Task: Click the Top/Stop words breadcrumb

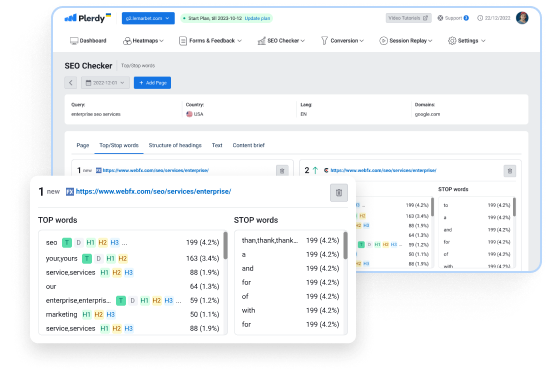Action: click(138, 66)
